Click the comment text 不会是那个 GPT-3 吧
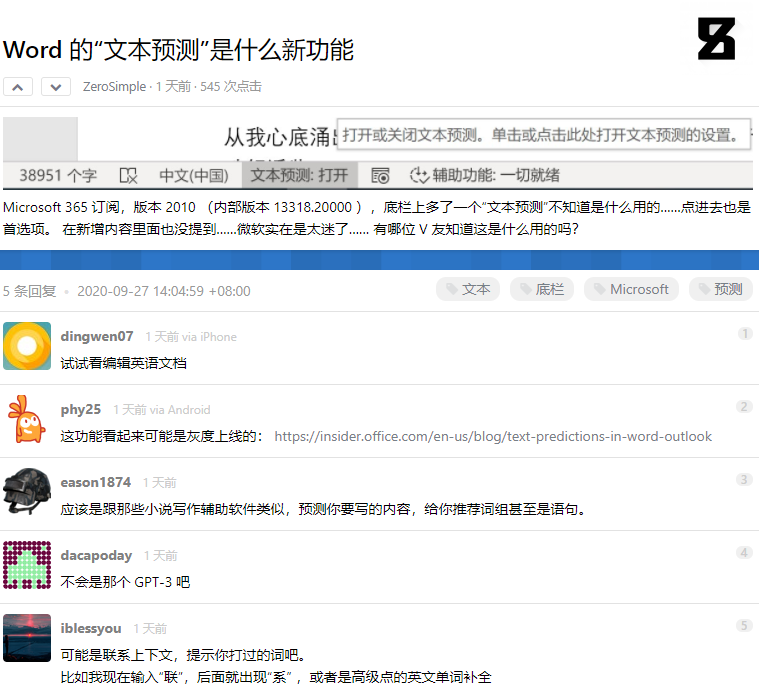 point(125,582)
